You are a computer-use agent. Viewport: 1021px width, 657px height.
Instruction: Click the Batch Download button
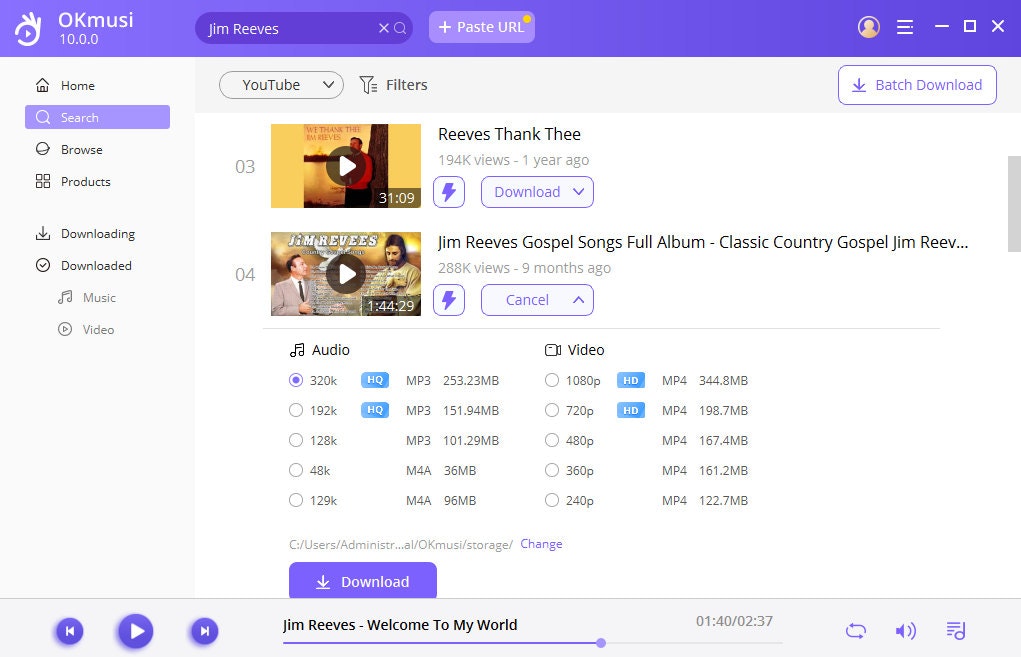coord(917,85)
